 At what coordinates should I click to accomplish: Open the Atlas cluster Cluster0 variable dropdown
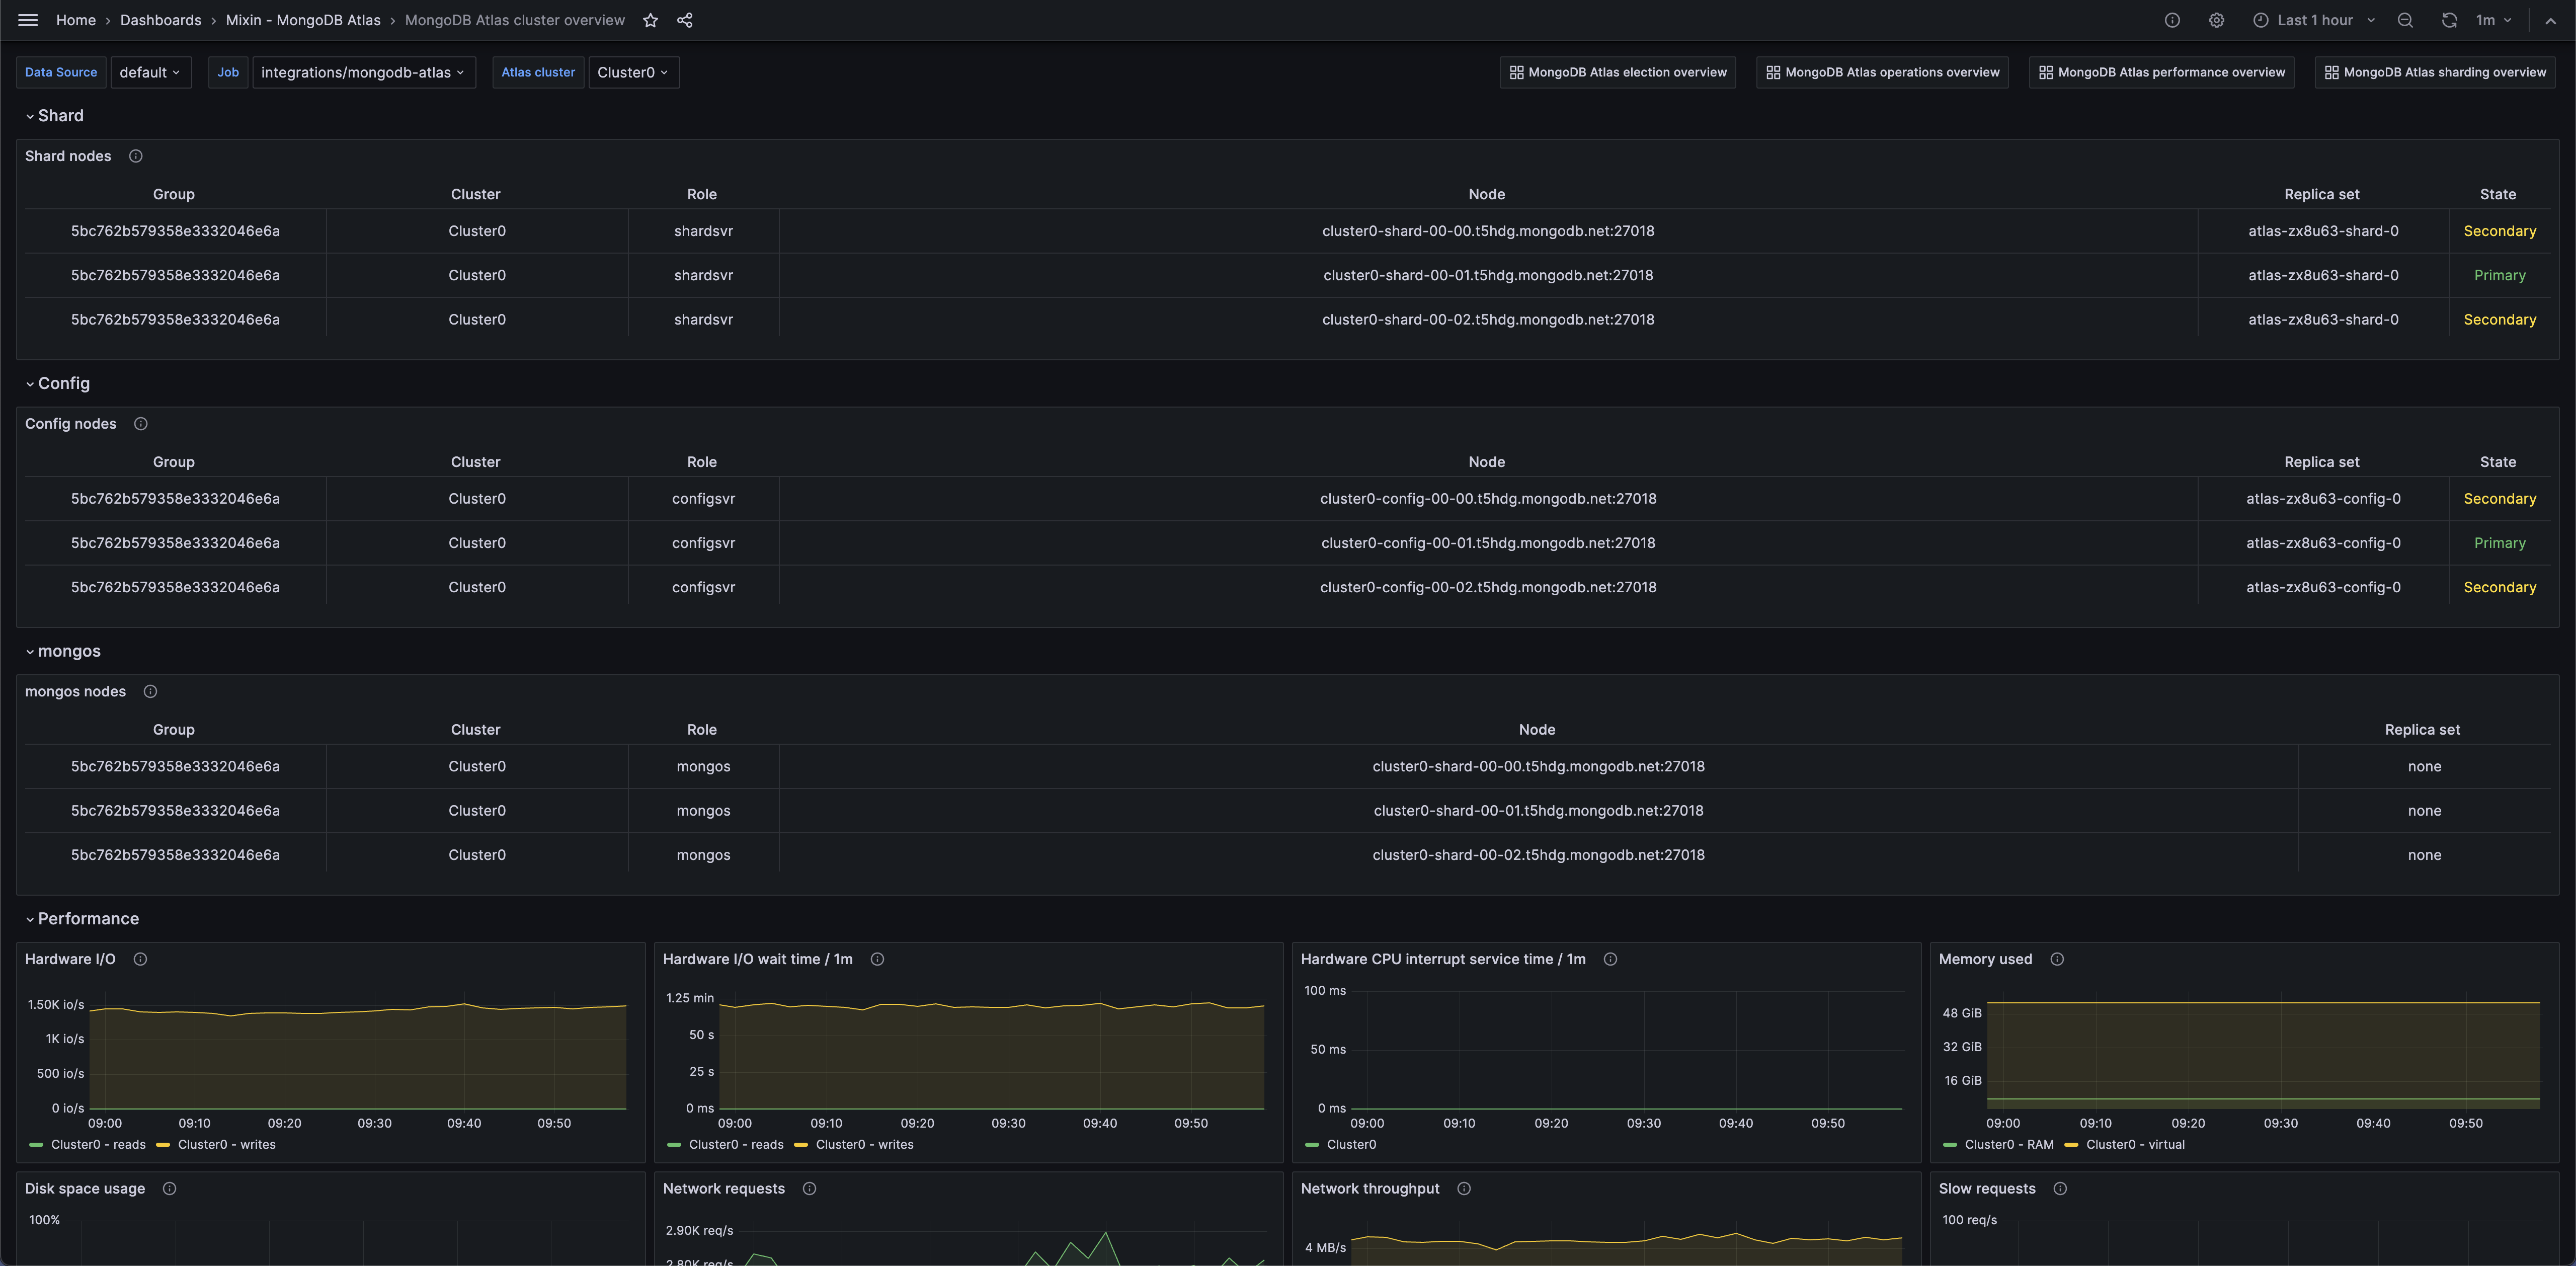tap(633, 72)
